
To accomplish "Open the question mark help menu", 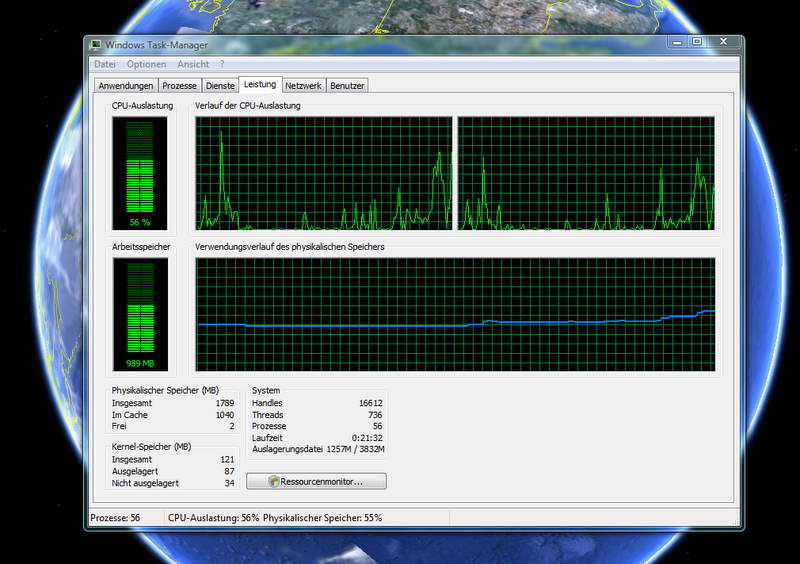I will point(222,64).
